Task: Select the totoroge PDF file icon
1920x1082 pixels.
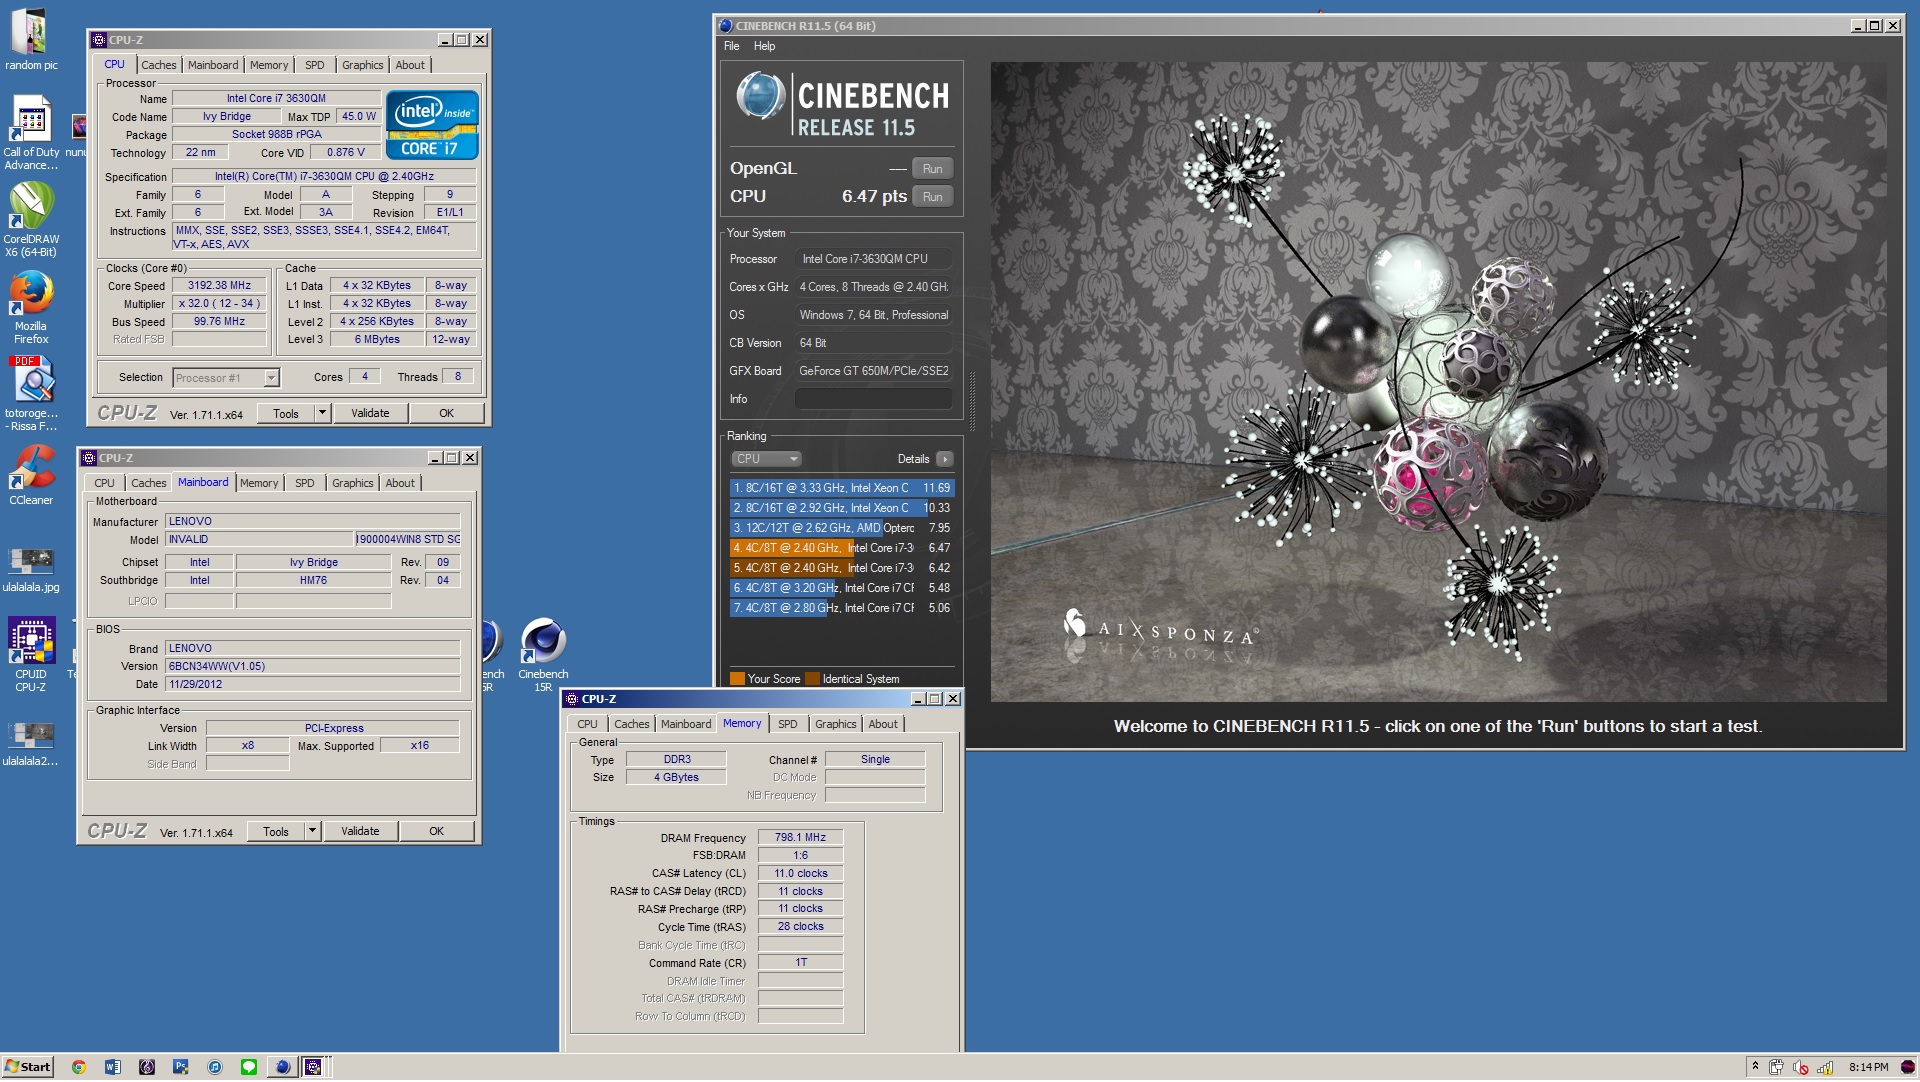Action: pos(31,394)
